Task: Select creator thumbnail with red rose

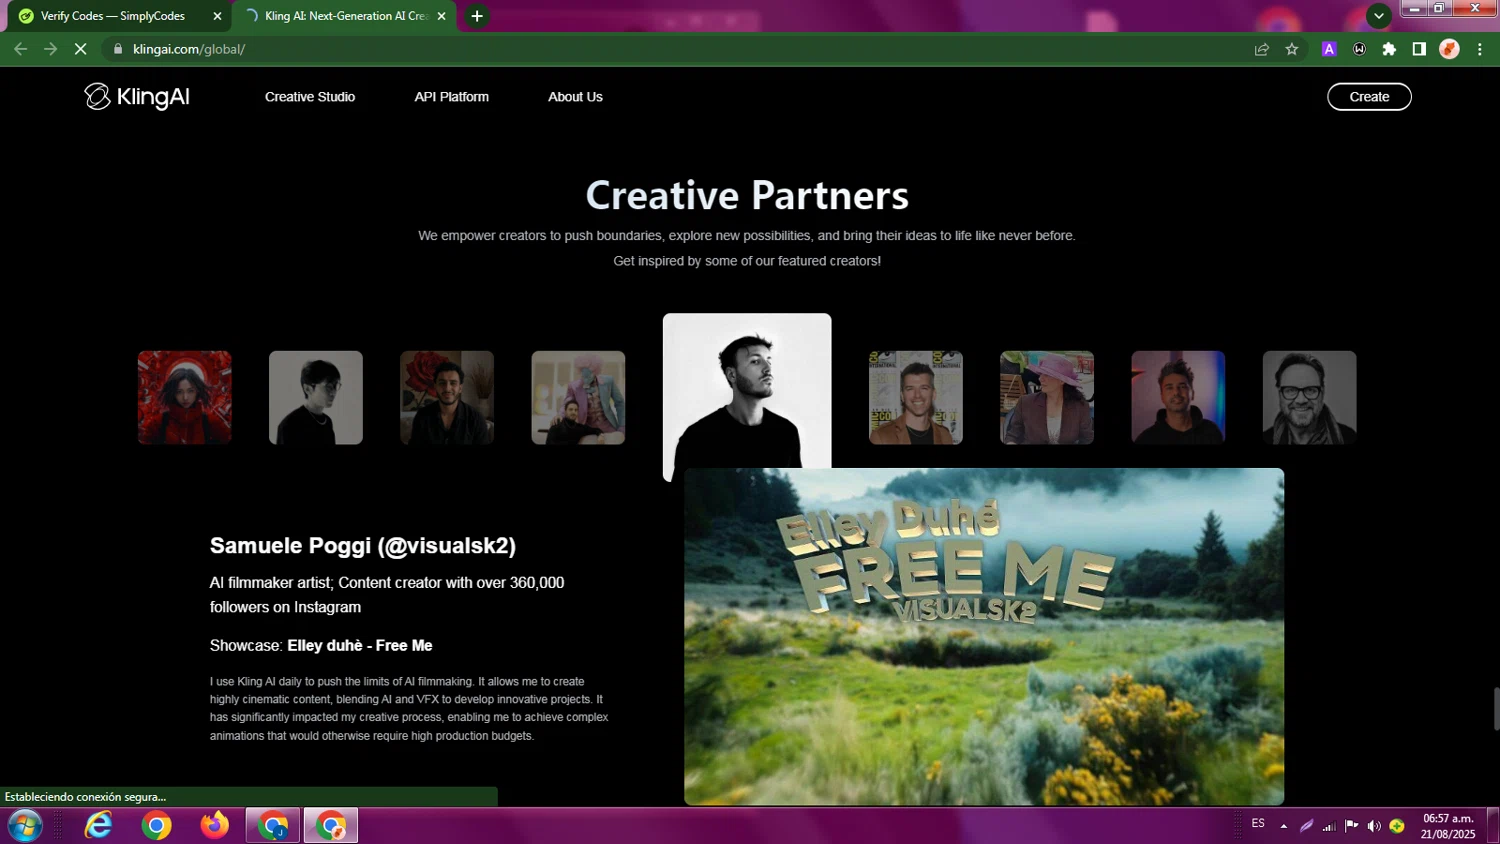Action: tap(447, 397)
